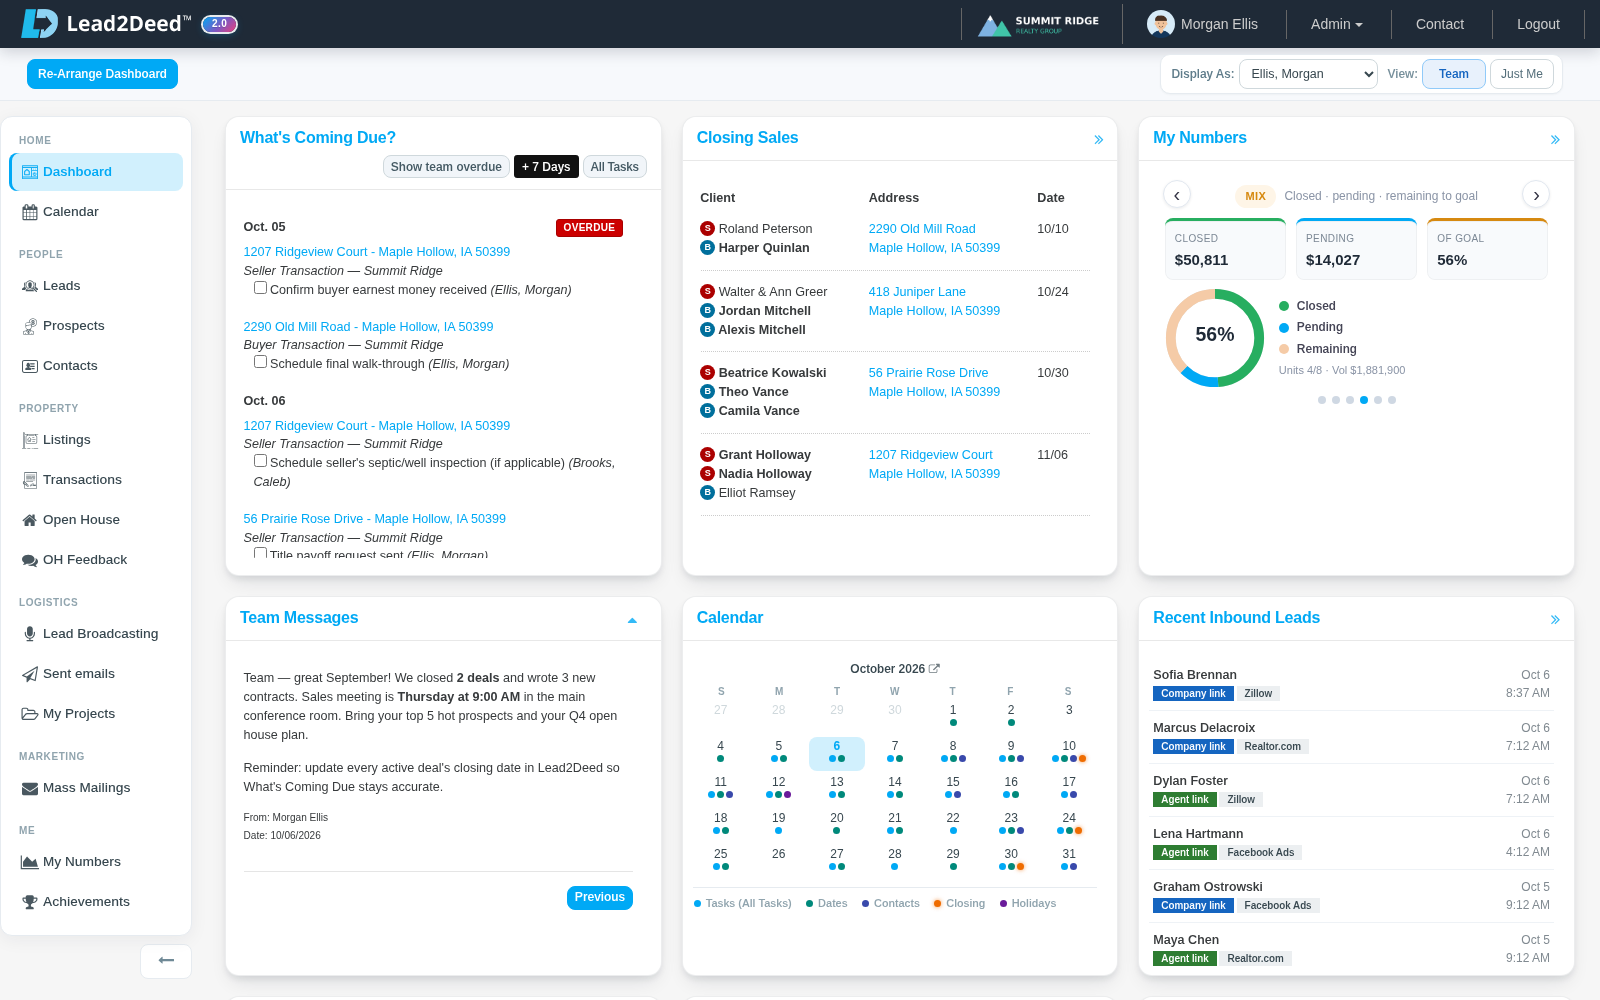Open Leads in the sidebar
Screen dimensions: 1600x1000
coord(96,286)
